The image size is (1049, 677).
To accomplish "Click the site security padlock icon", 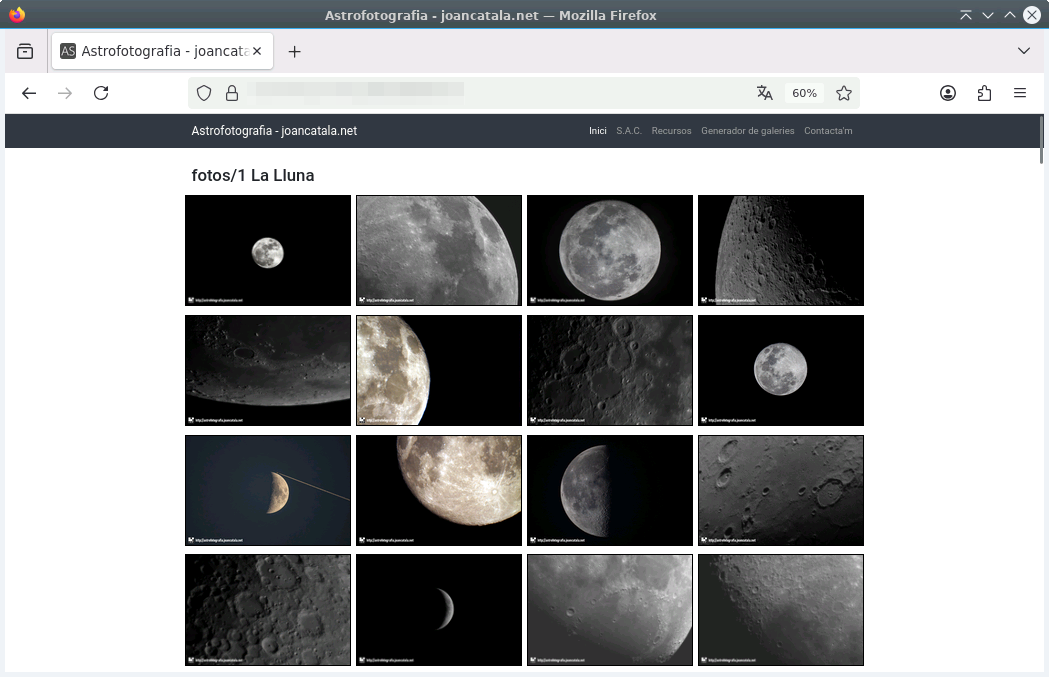I will click(x=232, y=93).
